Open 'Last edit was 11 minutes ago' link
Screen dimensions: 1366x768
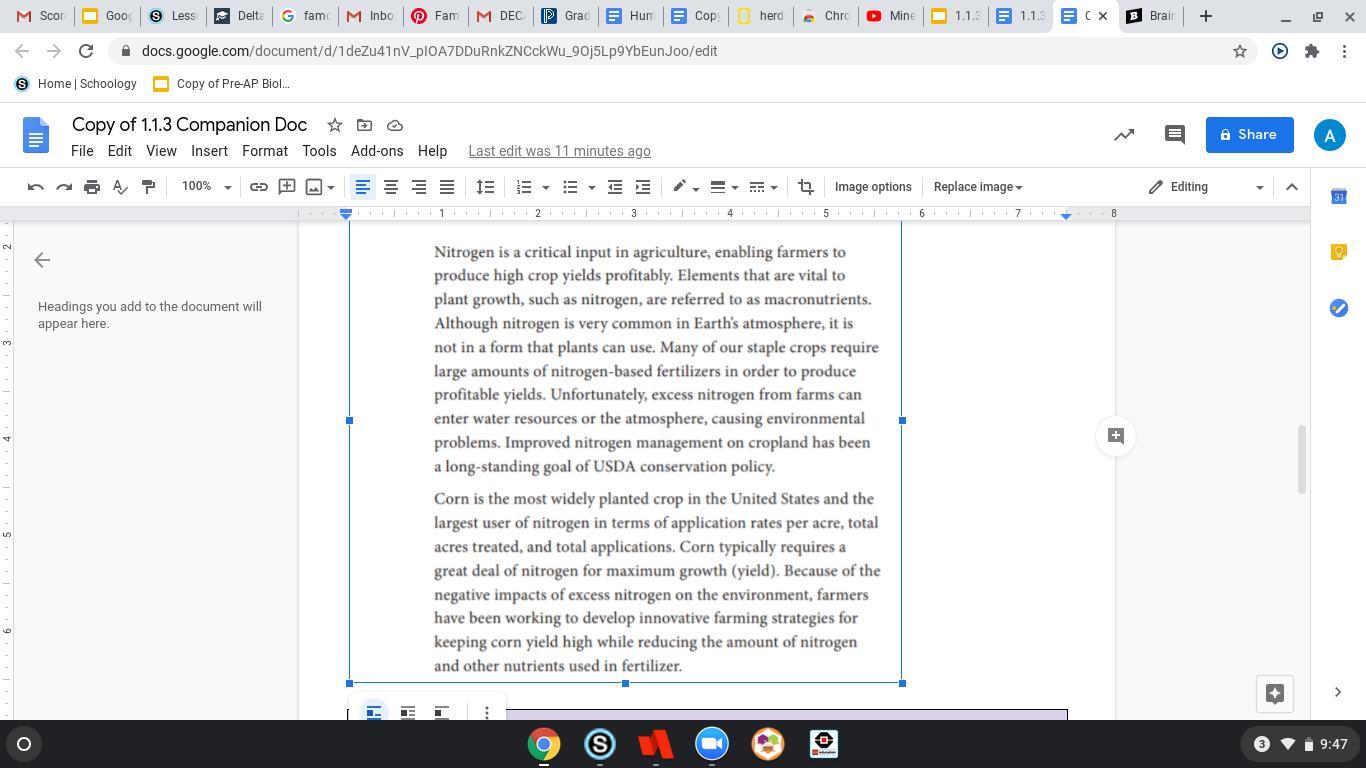(559, 151)
